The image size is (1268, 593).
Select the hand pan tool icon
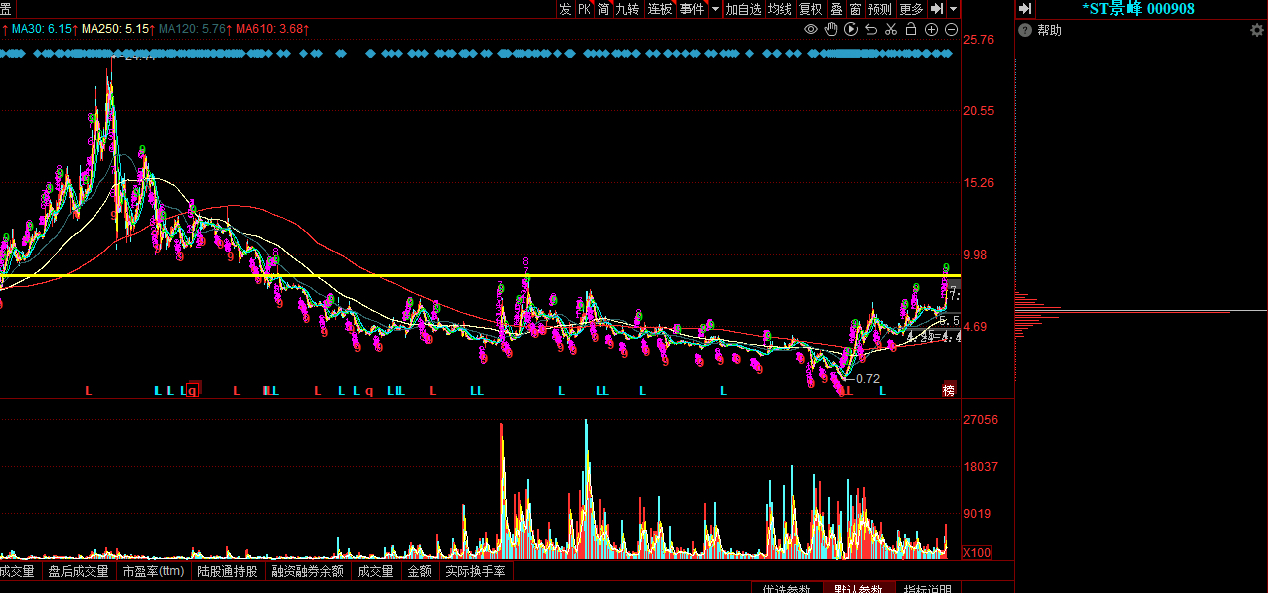coord(831,29)
